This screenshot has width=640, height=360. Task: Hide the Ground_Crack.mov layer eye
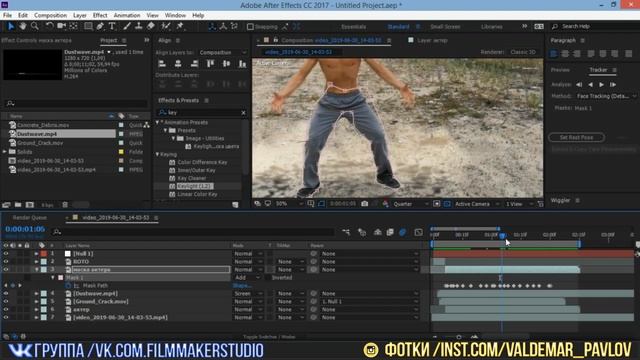tap(6, 301)
